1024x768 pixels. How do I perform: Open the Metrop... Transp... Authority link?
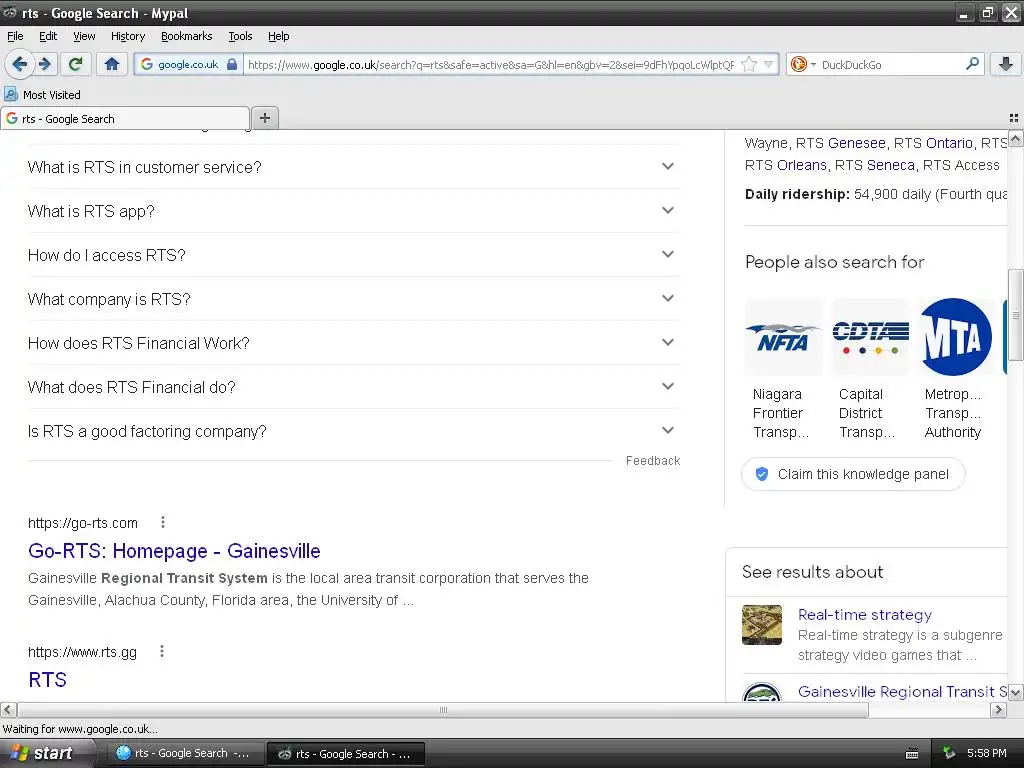(953, 413)
